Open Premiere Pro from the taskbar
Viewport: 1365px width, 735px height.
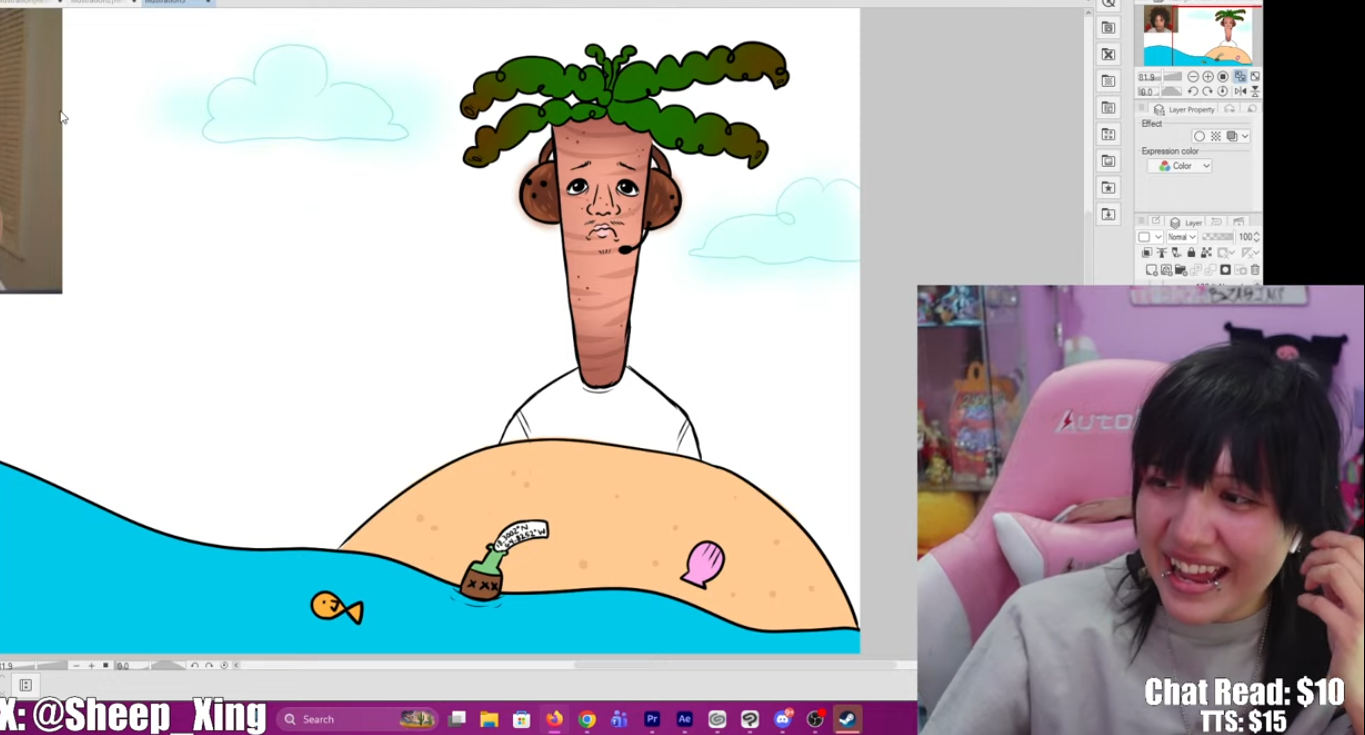tap(652, 719)
